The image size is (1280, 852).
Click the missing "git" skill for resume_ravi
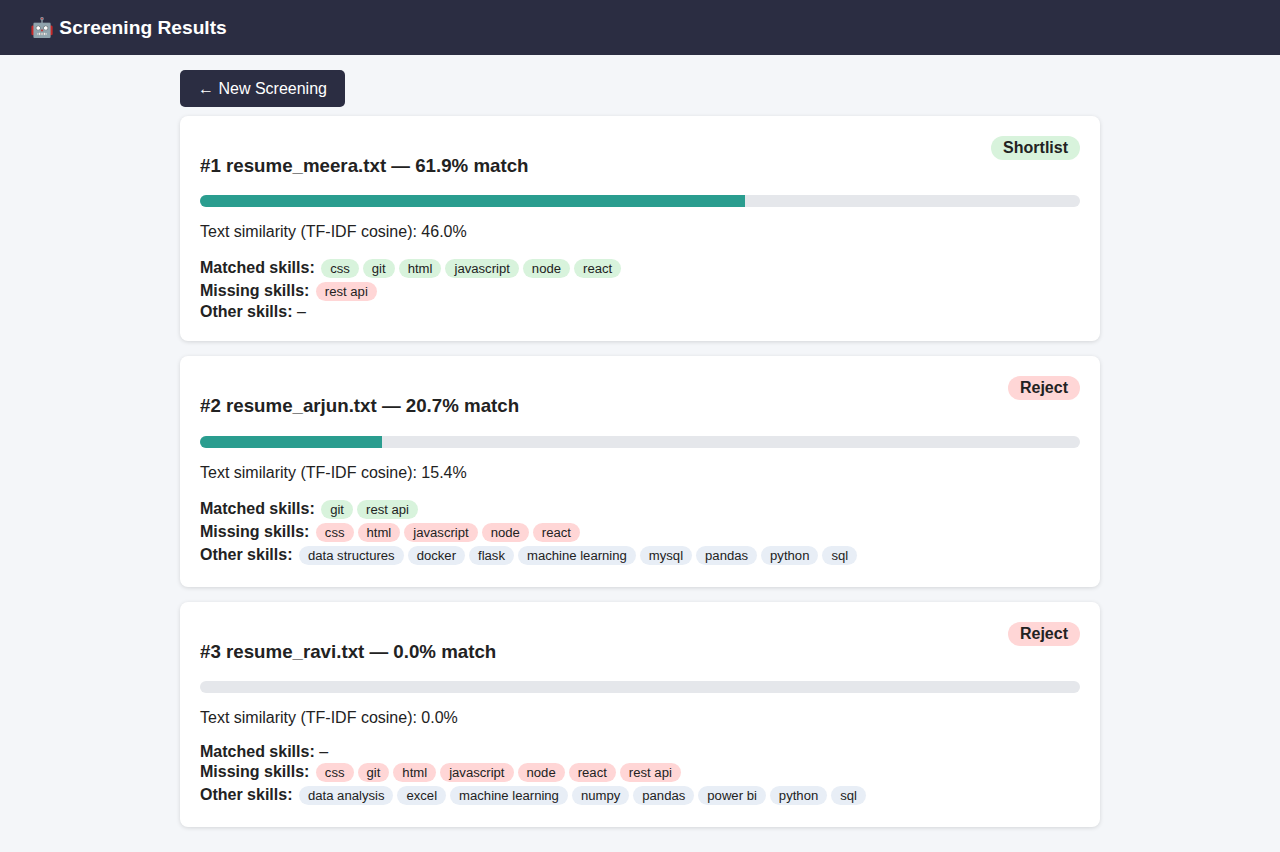373,772
